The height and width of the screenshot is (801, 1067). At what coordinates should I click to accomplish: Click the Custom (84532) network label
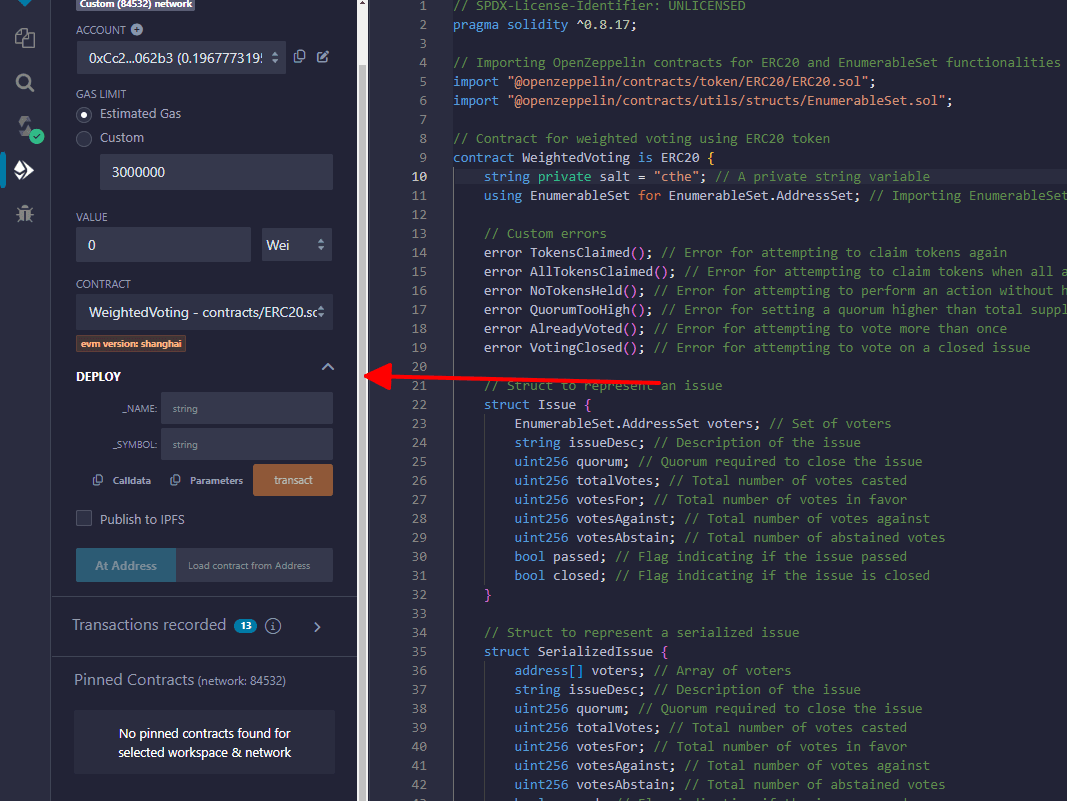click(135, 5)
